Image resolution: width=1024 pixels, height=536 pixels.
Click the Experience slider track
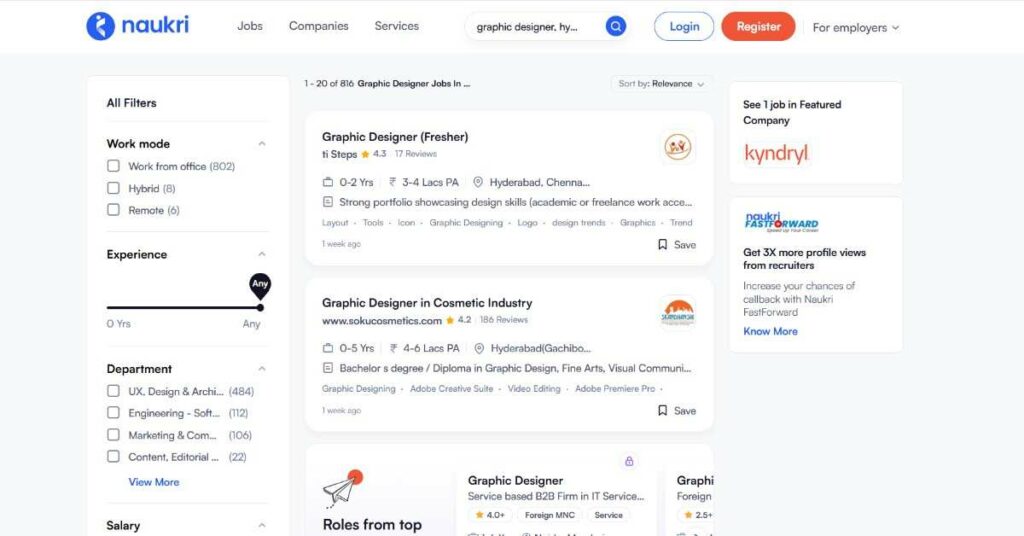(184, 307)
